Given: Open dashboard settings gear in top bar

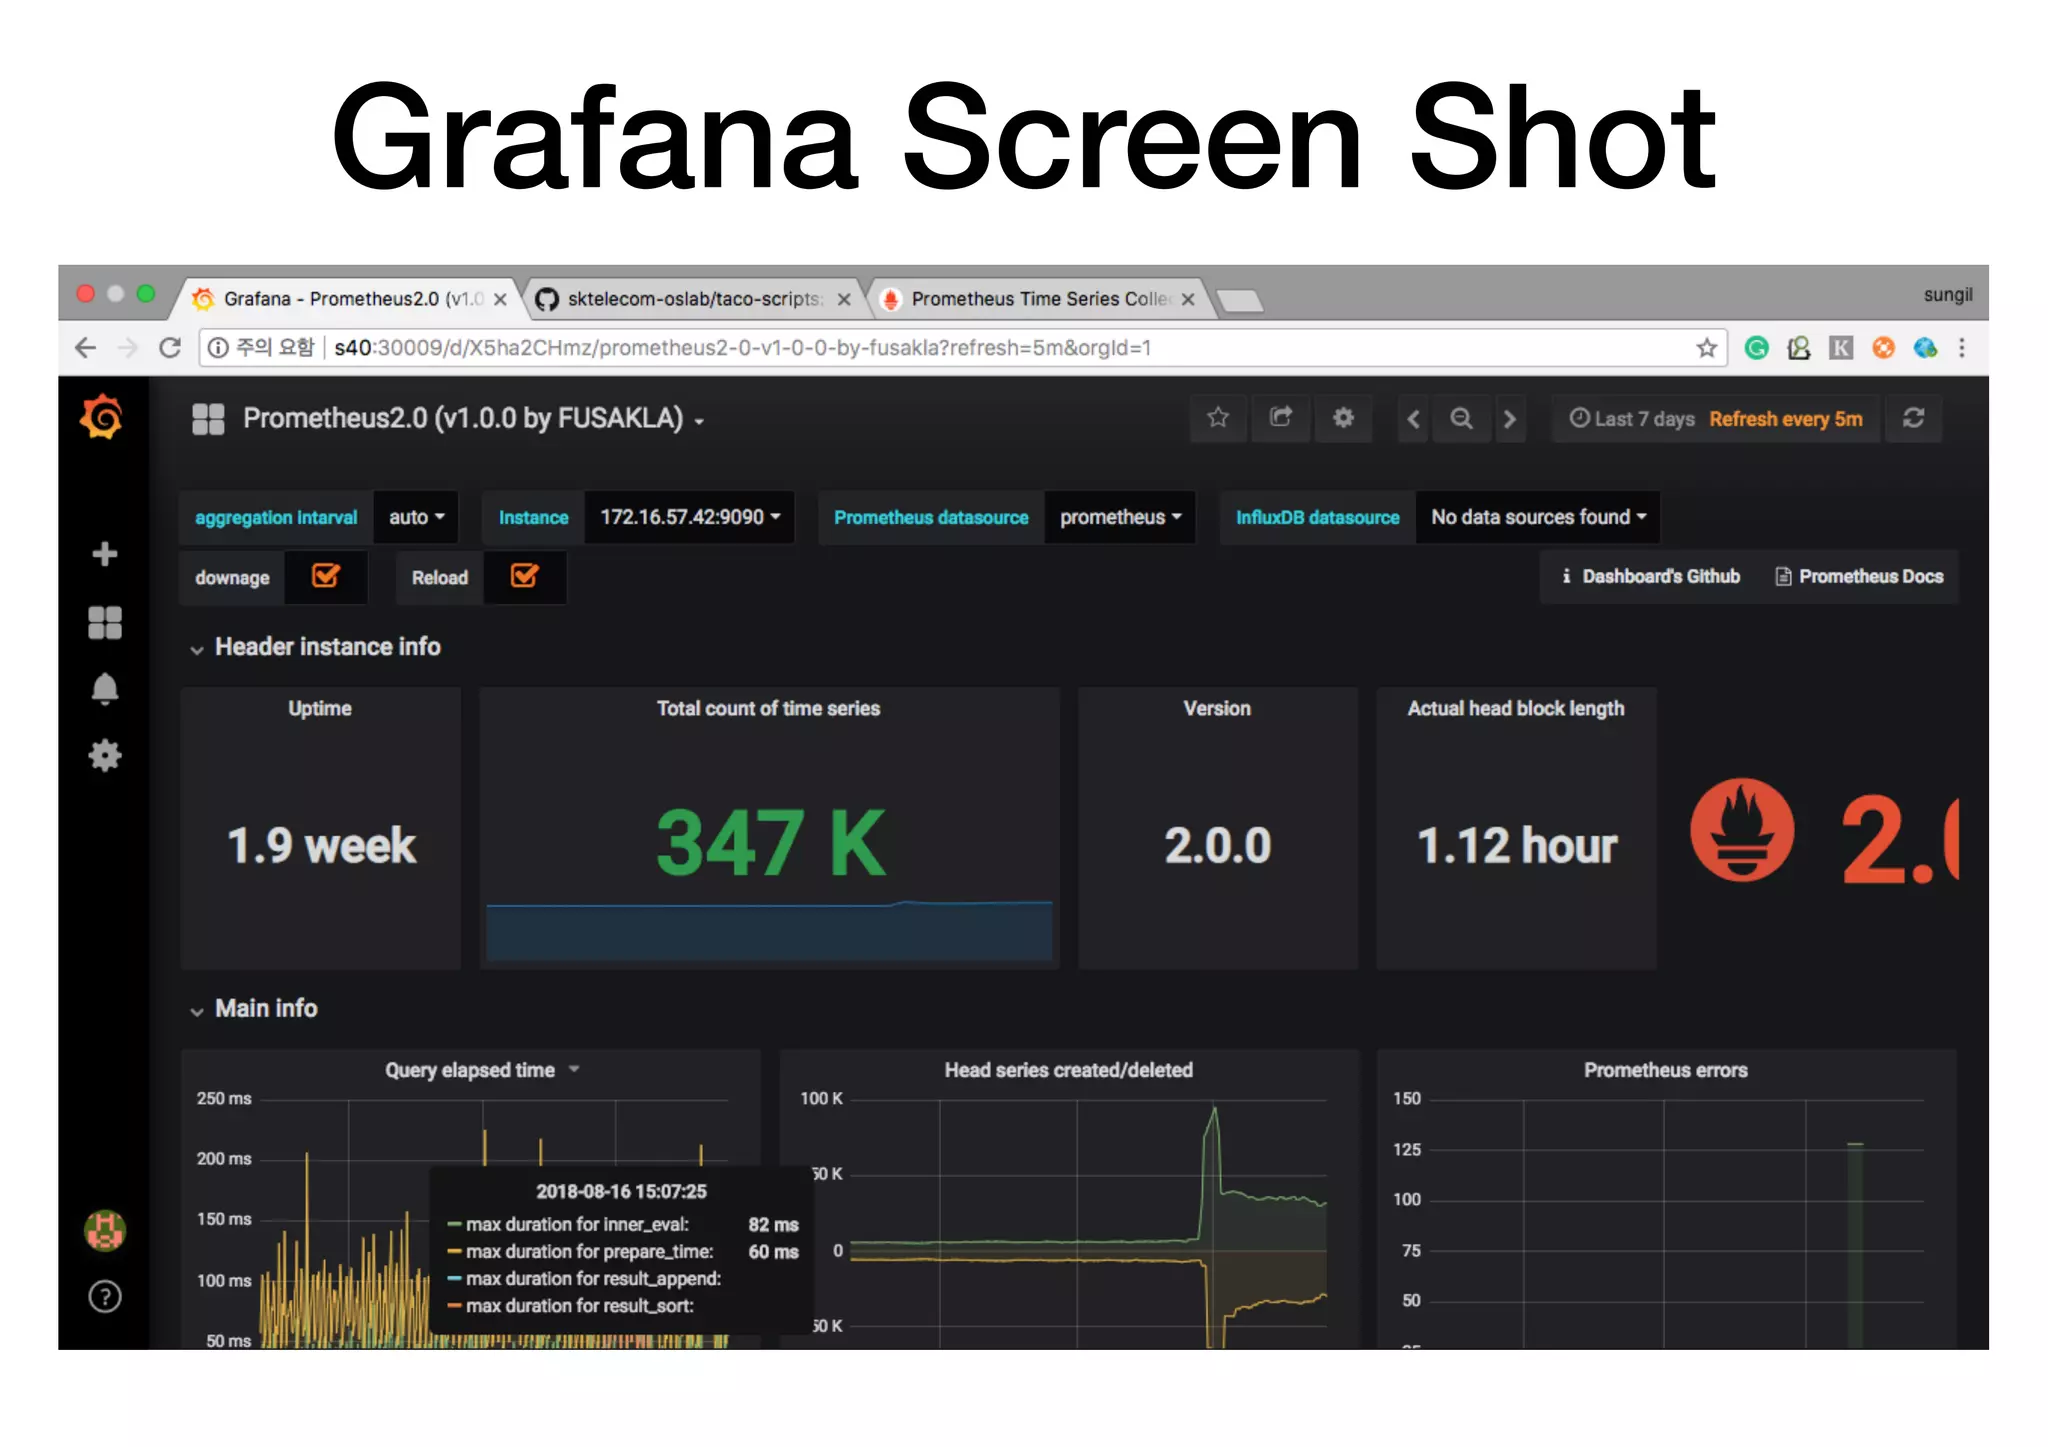Looking at the screenshot, I should (x=1343, y=418).
